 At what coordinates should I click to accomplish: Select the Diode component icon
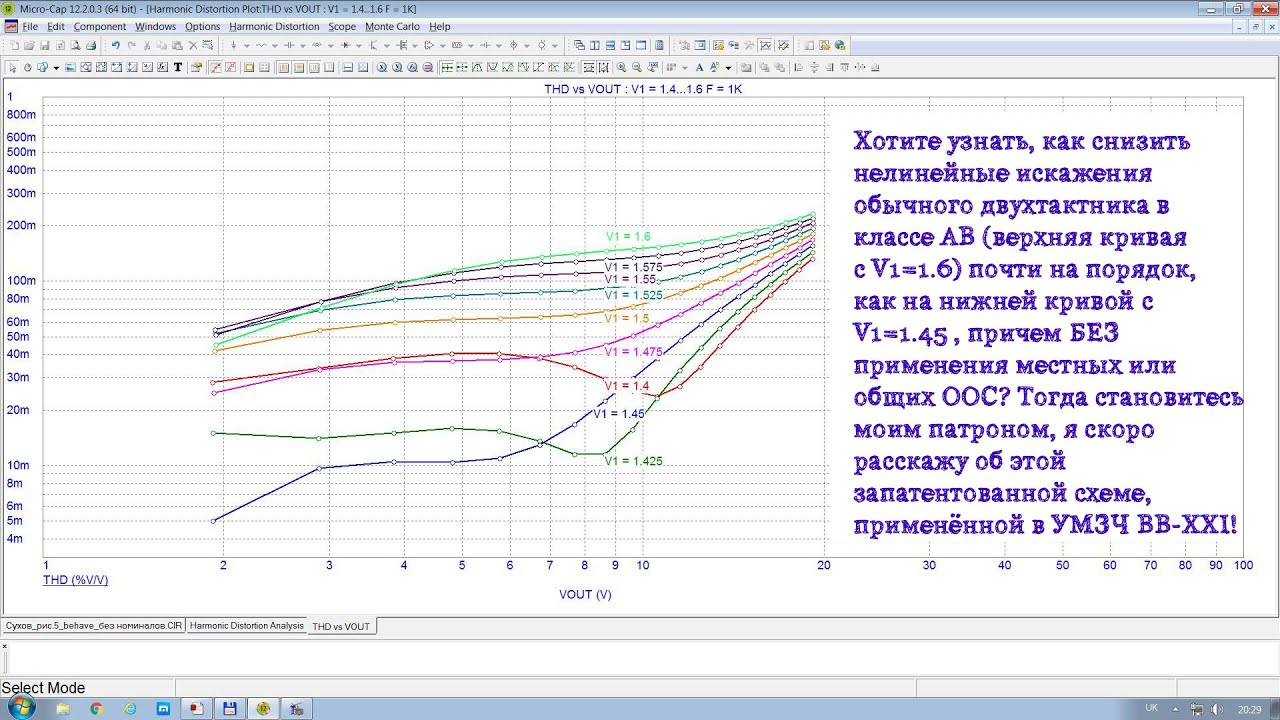coord(345,46)
